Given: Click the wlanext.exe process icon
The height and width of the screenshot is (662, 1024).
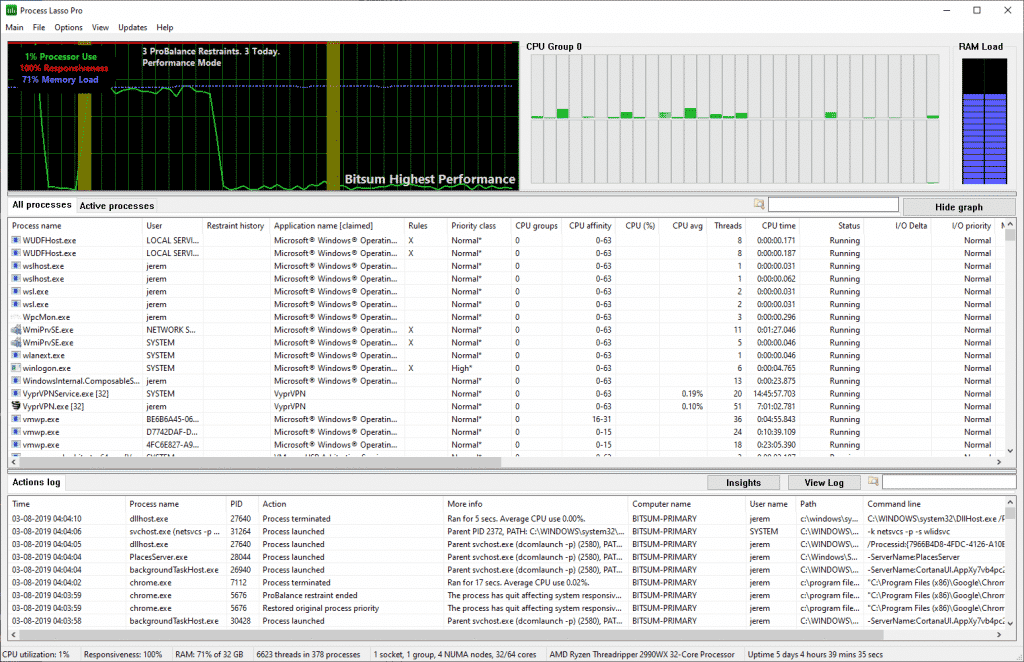Looking at the screenshot, I should pos(16,355).
